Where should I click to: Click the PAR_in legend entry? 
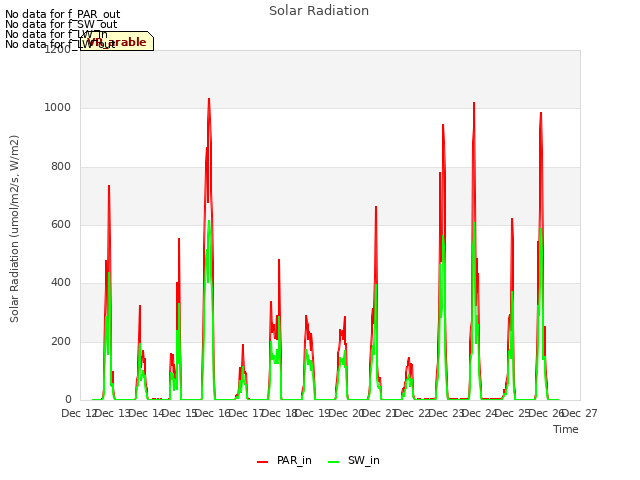[284, 460]
